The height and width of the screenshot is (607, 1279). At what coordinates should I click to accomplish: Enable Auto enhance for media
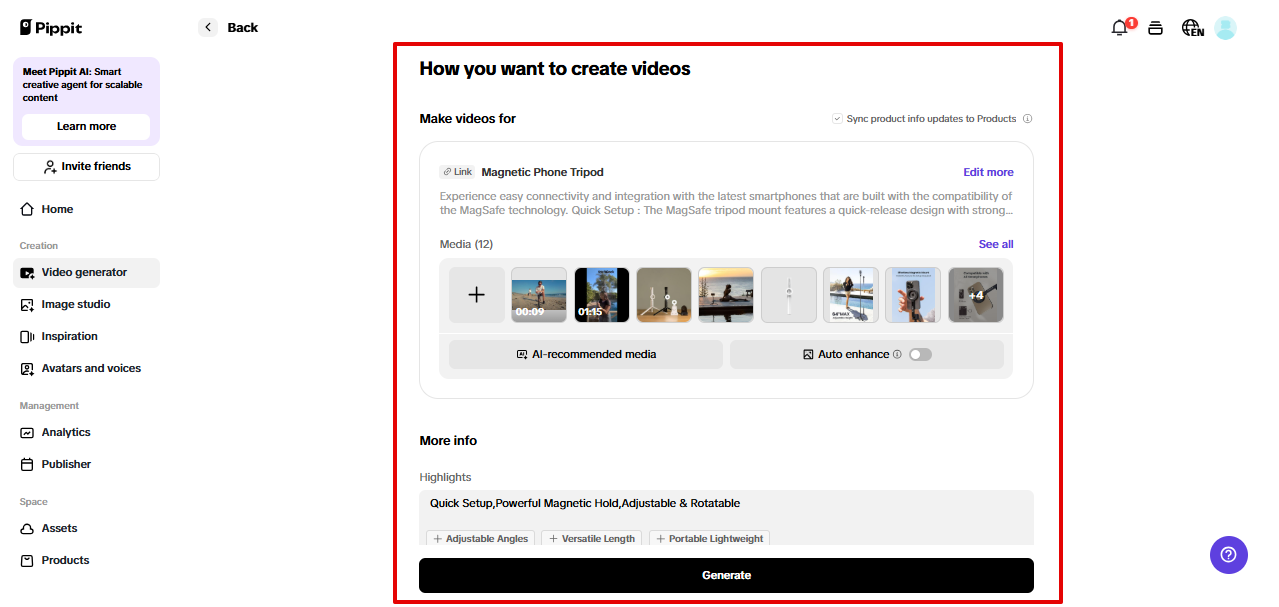tap(920, 354)
